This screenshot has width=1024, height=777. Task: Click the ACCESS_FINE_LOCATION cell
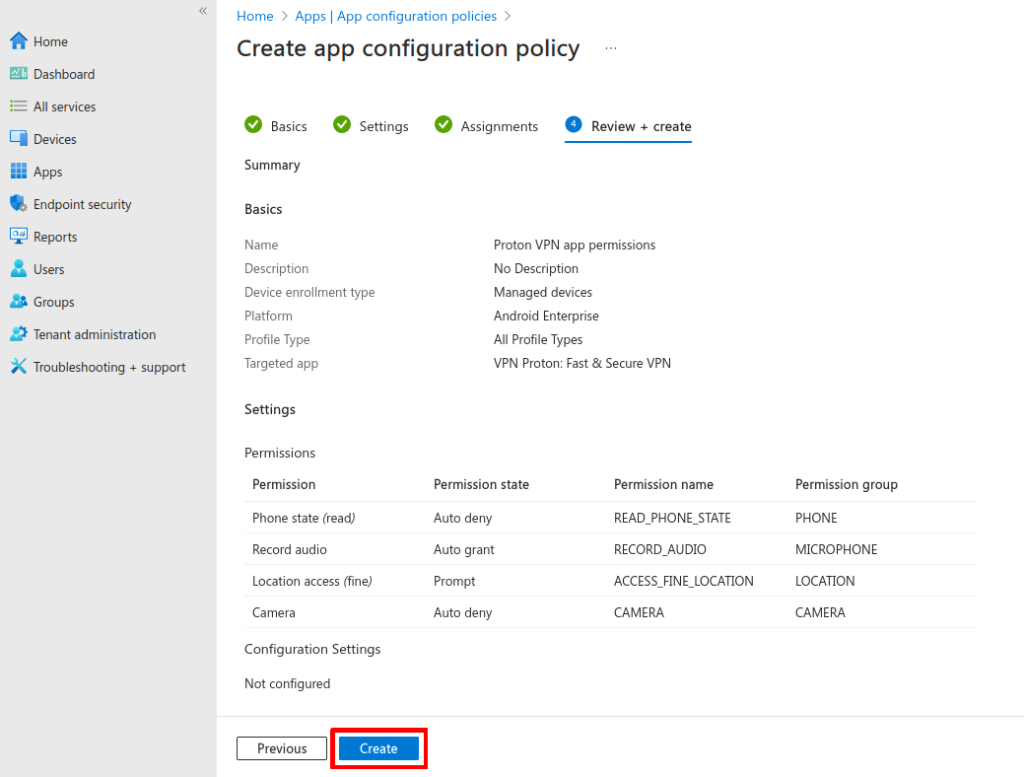[683, 580]
